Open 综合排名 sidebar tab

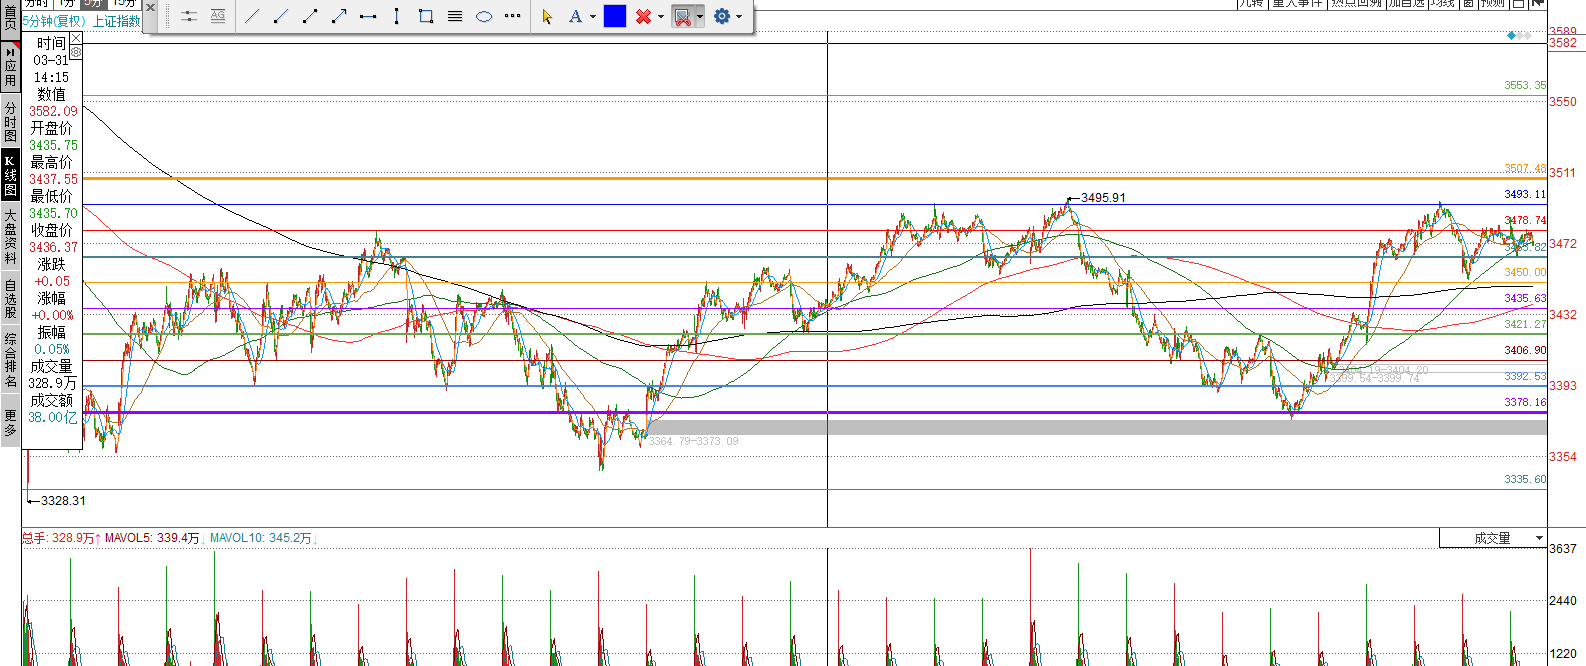[10, 361]
